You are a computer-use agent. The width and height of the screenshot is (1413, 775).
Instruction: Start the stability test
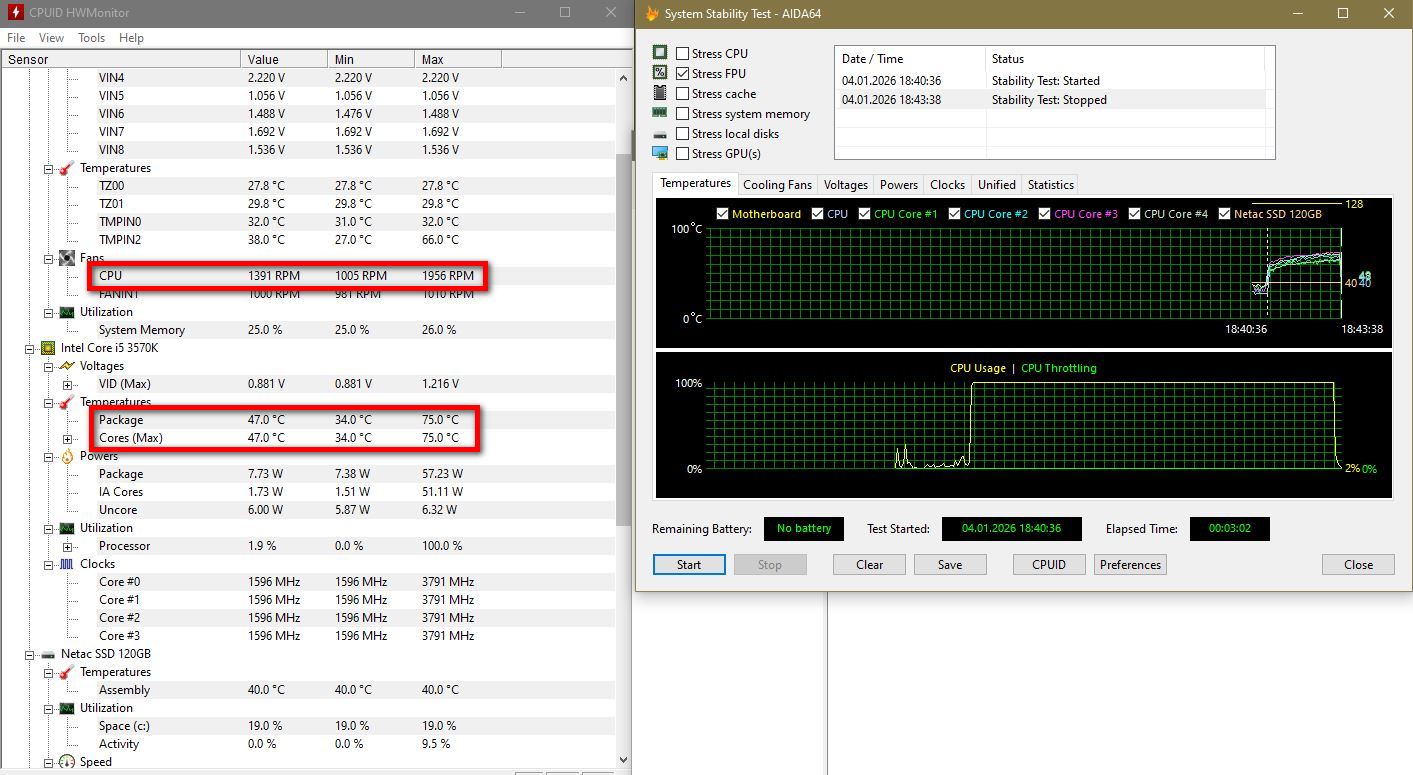689,564
